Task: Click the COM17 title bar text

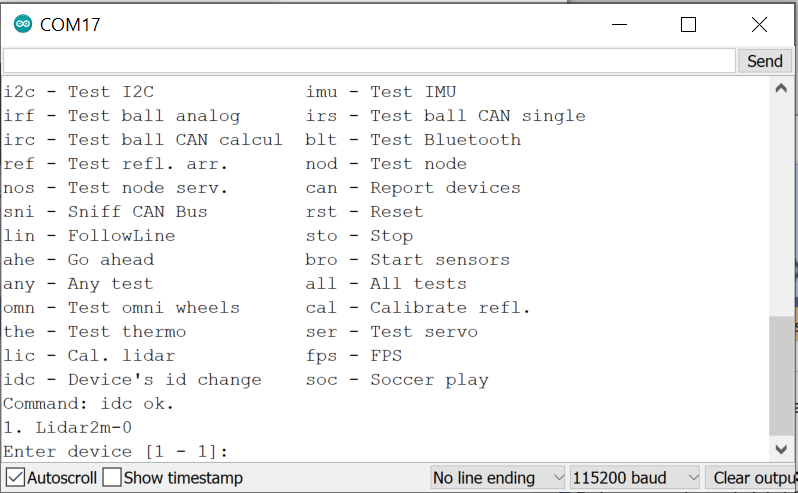Action: pos(70,24)
